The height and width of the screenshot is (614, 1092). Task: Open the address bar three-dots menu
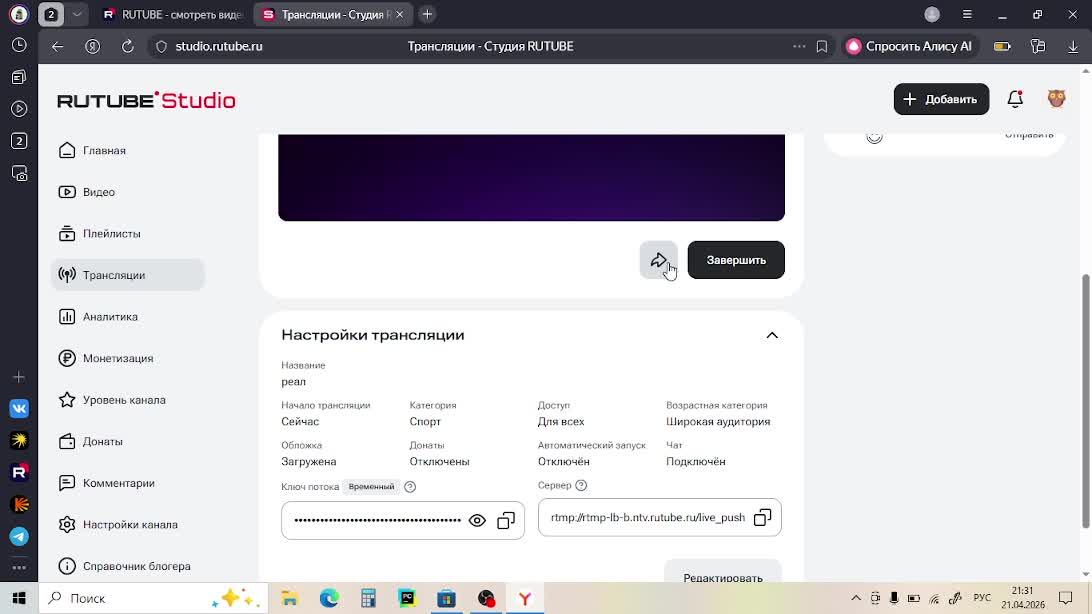(799, 47)
